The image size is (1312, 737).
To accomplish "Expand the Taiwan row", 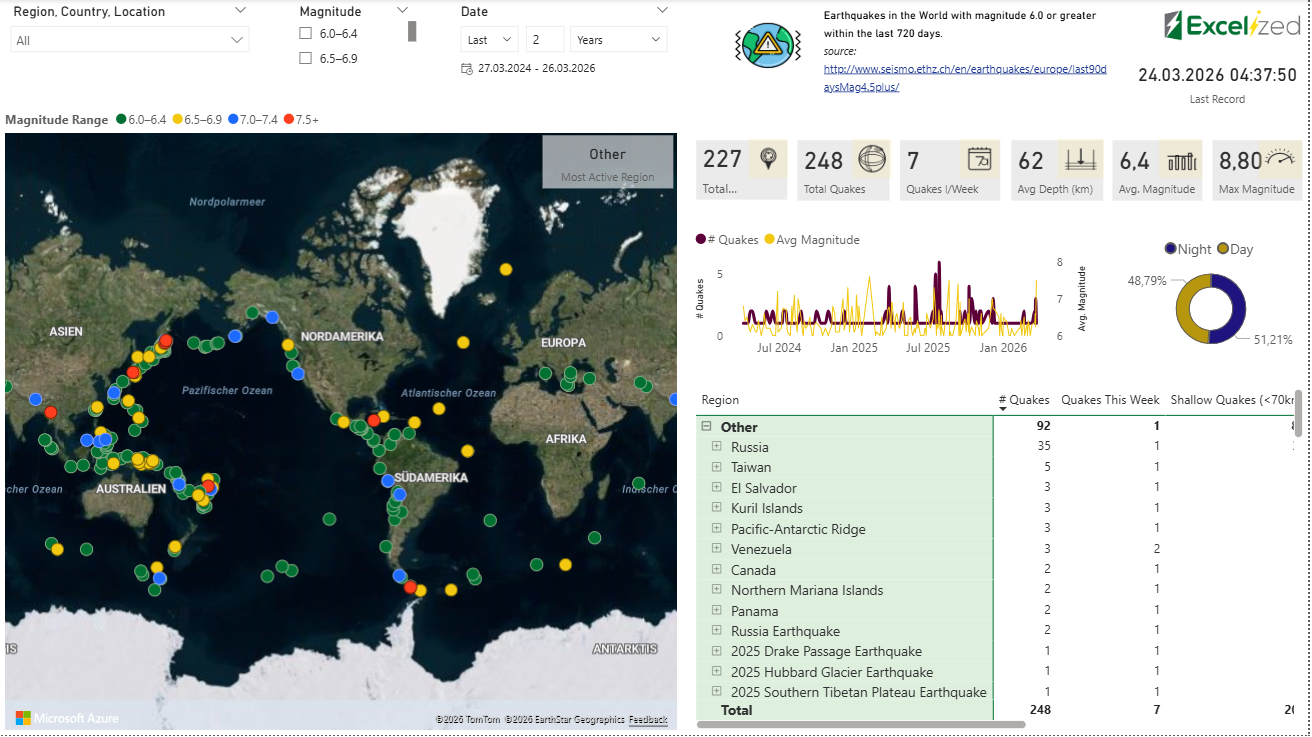I will coord(716,466).
